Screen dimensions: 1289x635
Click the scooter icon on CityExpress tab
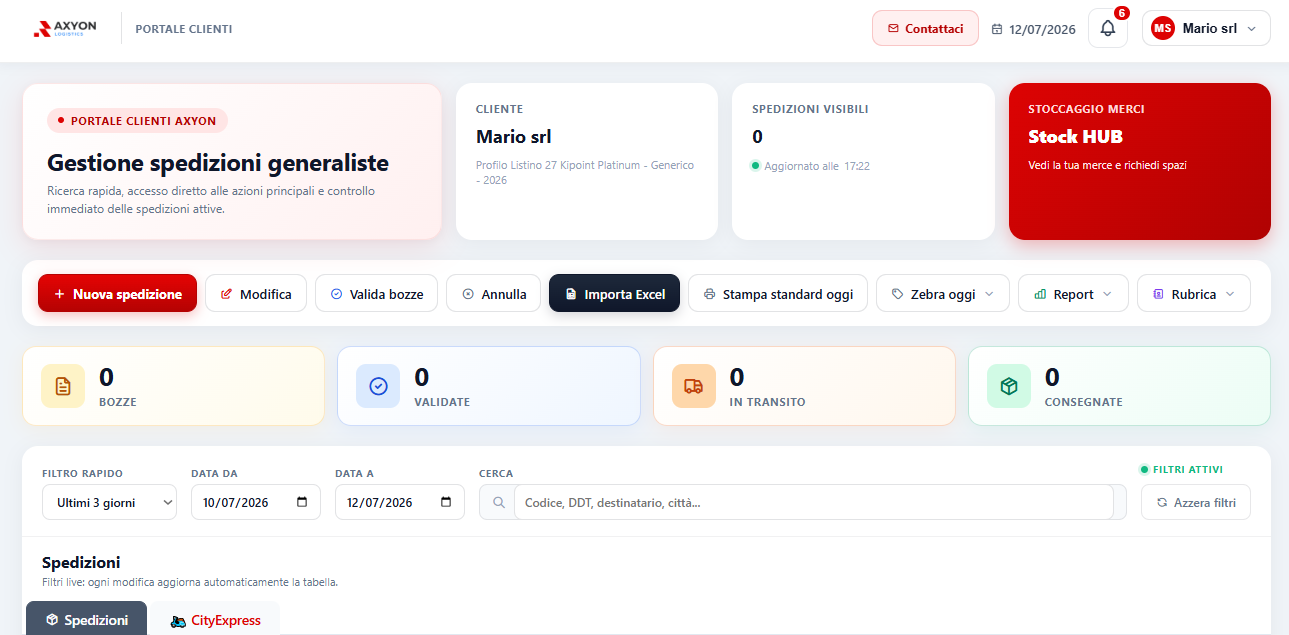[x=178, y=620]
